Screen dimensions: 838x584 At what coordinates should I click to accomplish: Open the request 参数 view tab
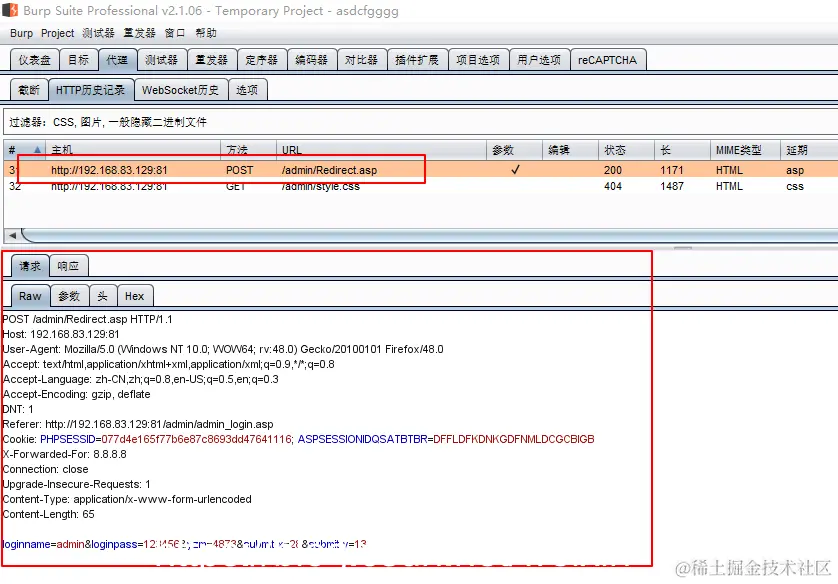click(69, 295)
